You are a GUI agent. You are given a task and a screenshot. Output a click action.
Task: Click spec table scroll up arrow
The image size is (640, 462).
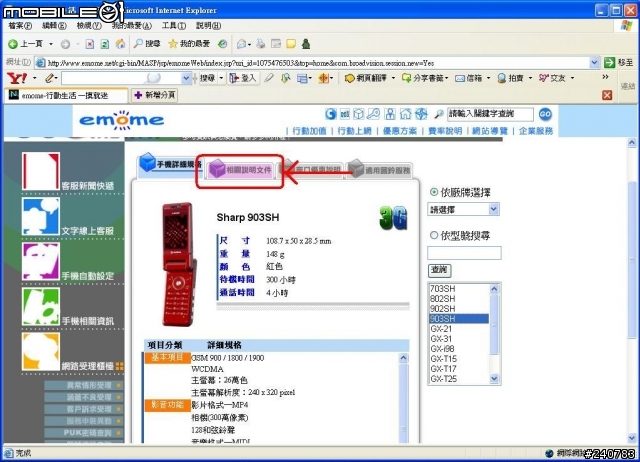pos(403,358)
